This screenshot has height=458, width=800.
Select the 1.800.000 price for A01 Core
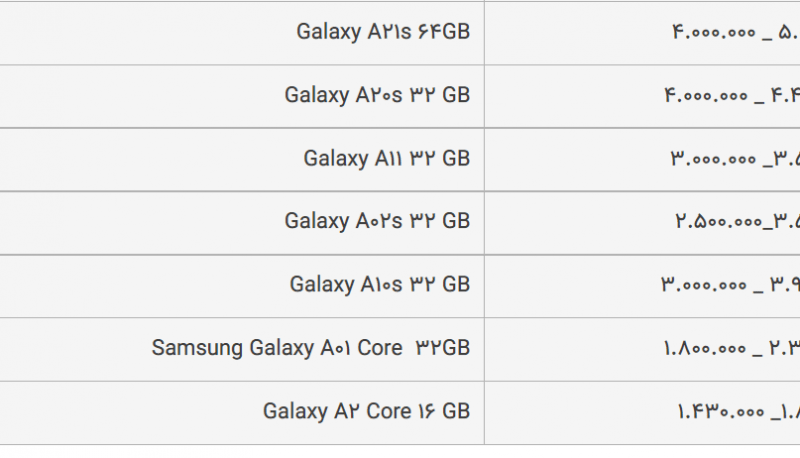click(x=705, y=348)
